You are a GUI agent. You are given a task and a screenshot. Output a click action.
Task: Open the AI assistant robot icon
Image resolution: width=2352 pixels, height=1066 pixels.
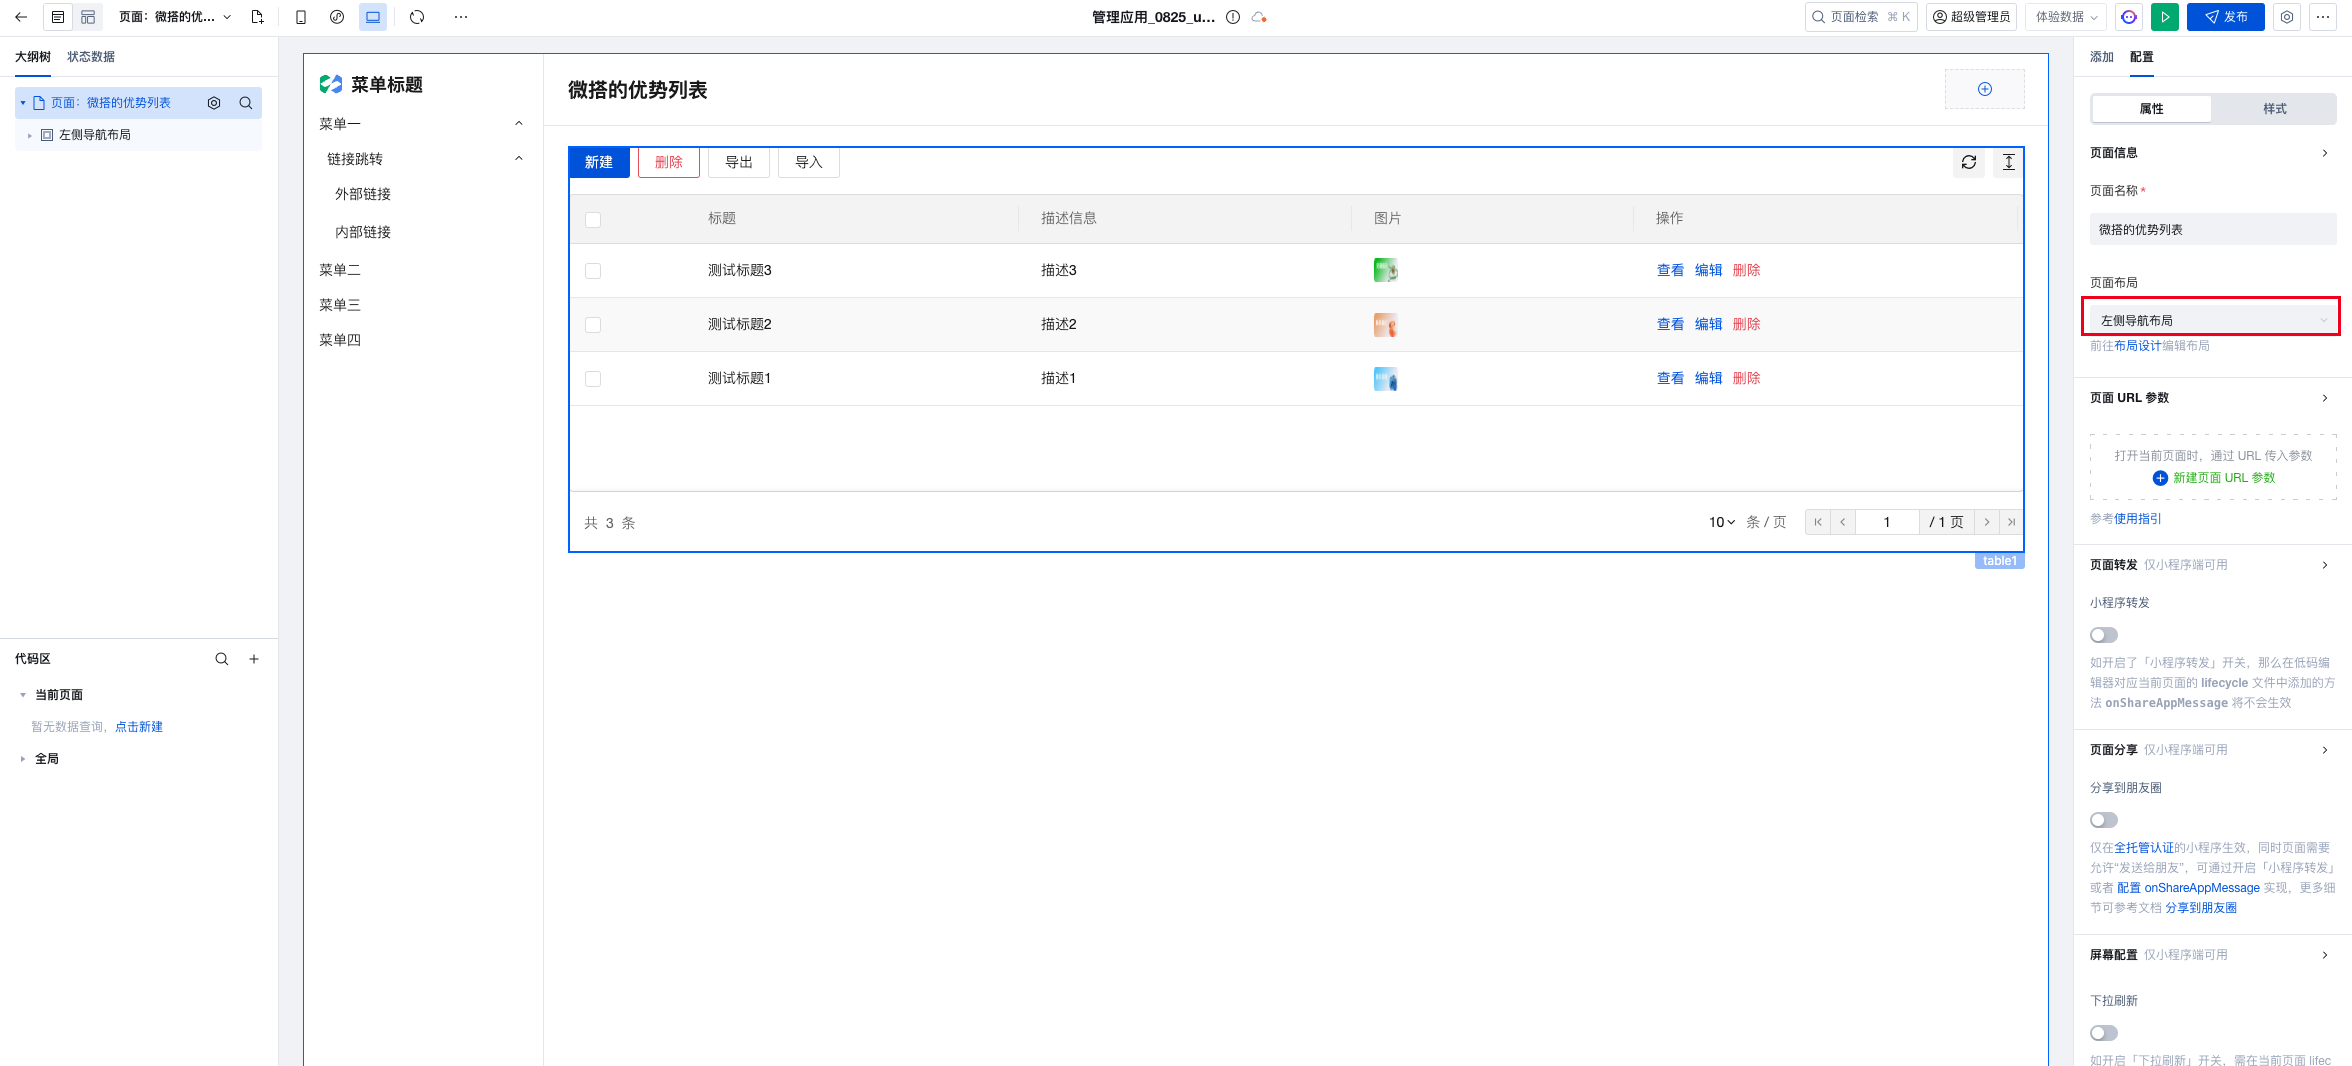(x=2129, y=17)
